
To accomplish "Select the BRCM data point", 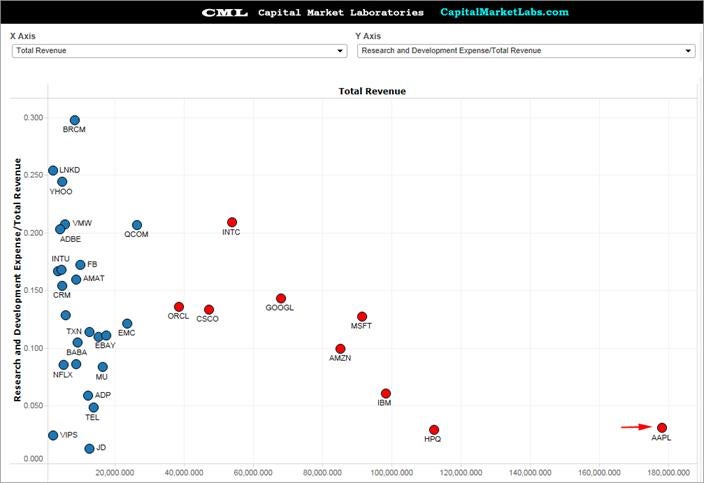I will click(x=75, y=120).
